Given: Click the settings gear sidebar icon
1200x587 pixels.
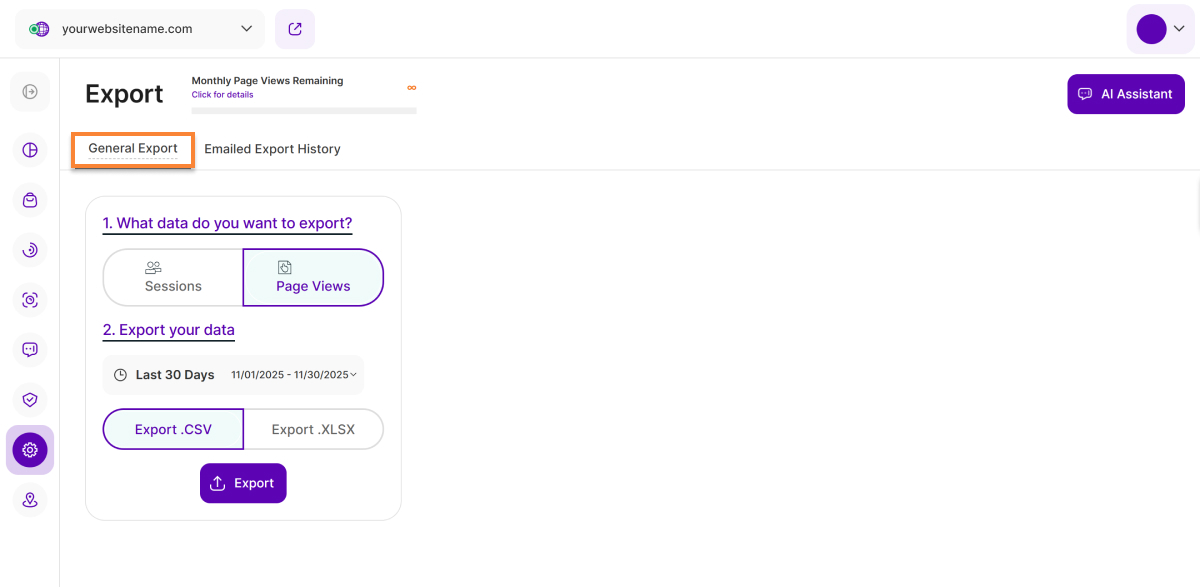Looking at the screenshot, I should pyautogui.click(x=30, y=450).
